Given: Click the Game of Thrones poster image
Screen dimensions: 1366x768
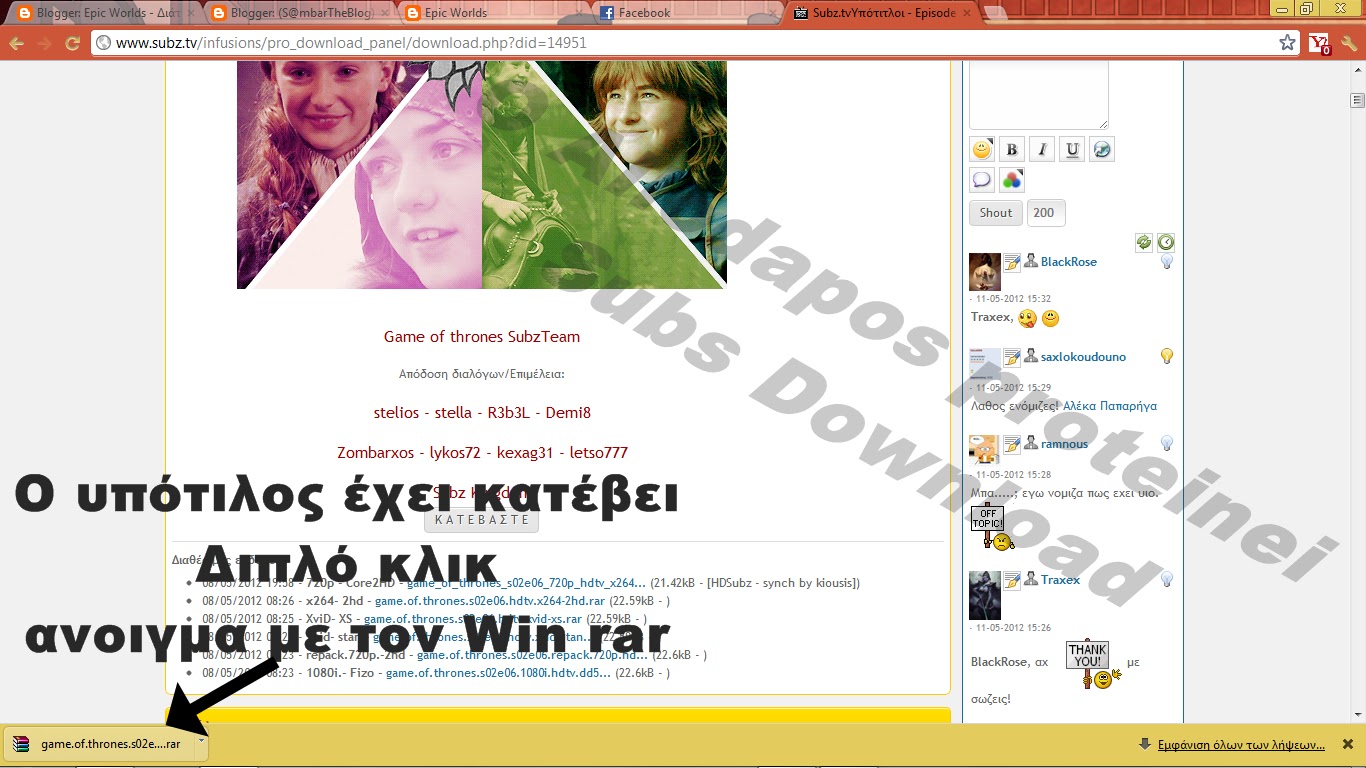Looking at the screenshot, I should click(482, 175).
